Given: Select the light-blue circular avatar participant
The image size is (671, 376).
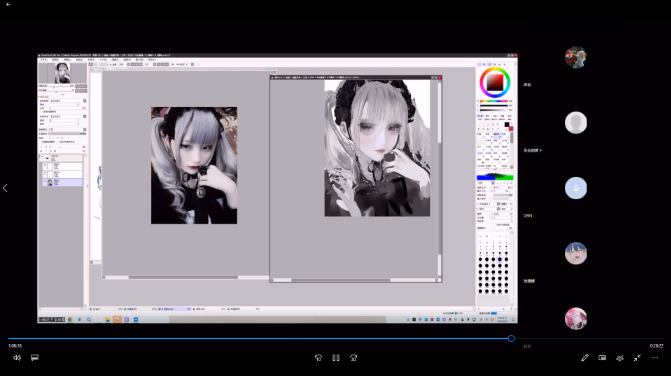Looking at the screenshot, I should click(x=576, y=188).
